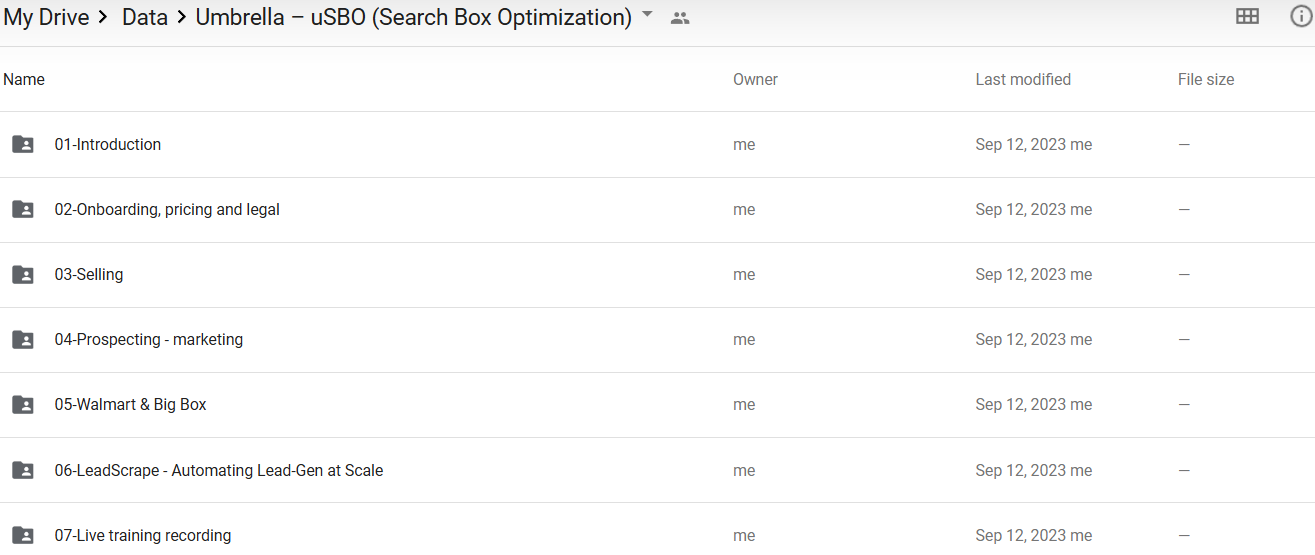Navigate to Data folder in breadcrumb
This screenshot has width=1315, height=555.
(x=144, y=17)
